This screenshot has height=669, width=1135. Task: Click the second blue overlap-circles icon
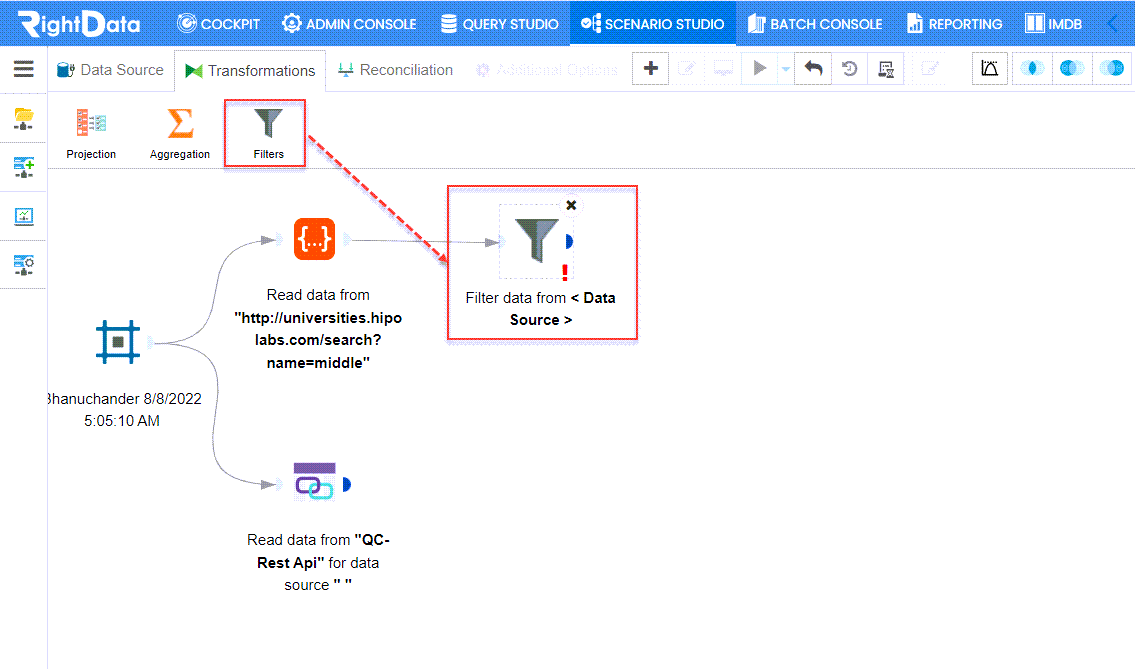[1071, 68]
